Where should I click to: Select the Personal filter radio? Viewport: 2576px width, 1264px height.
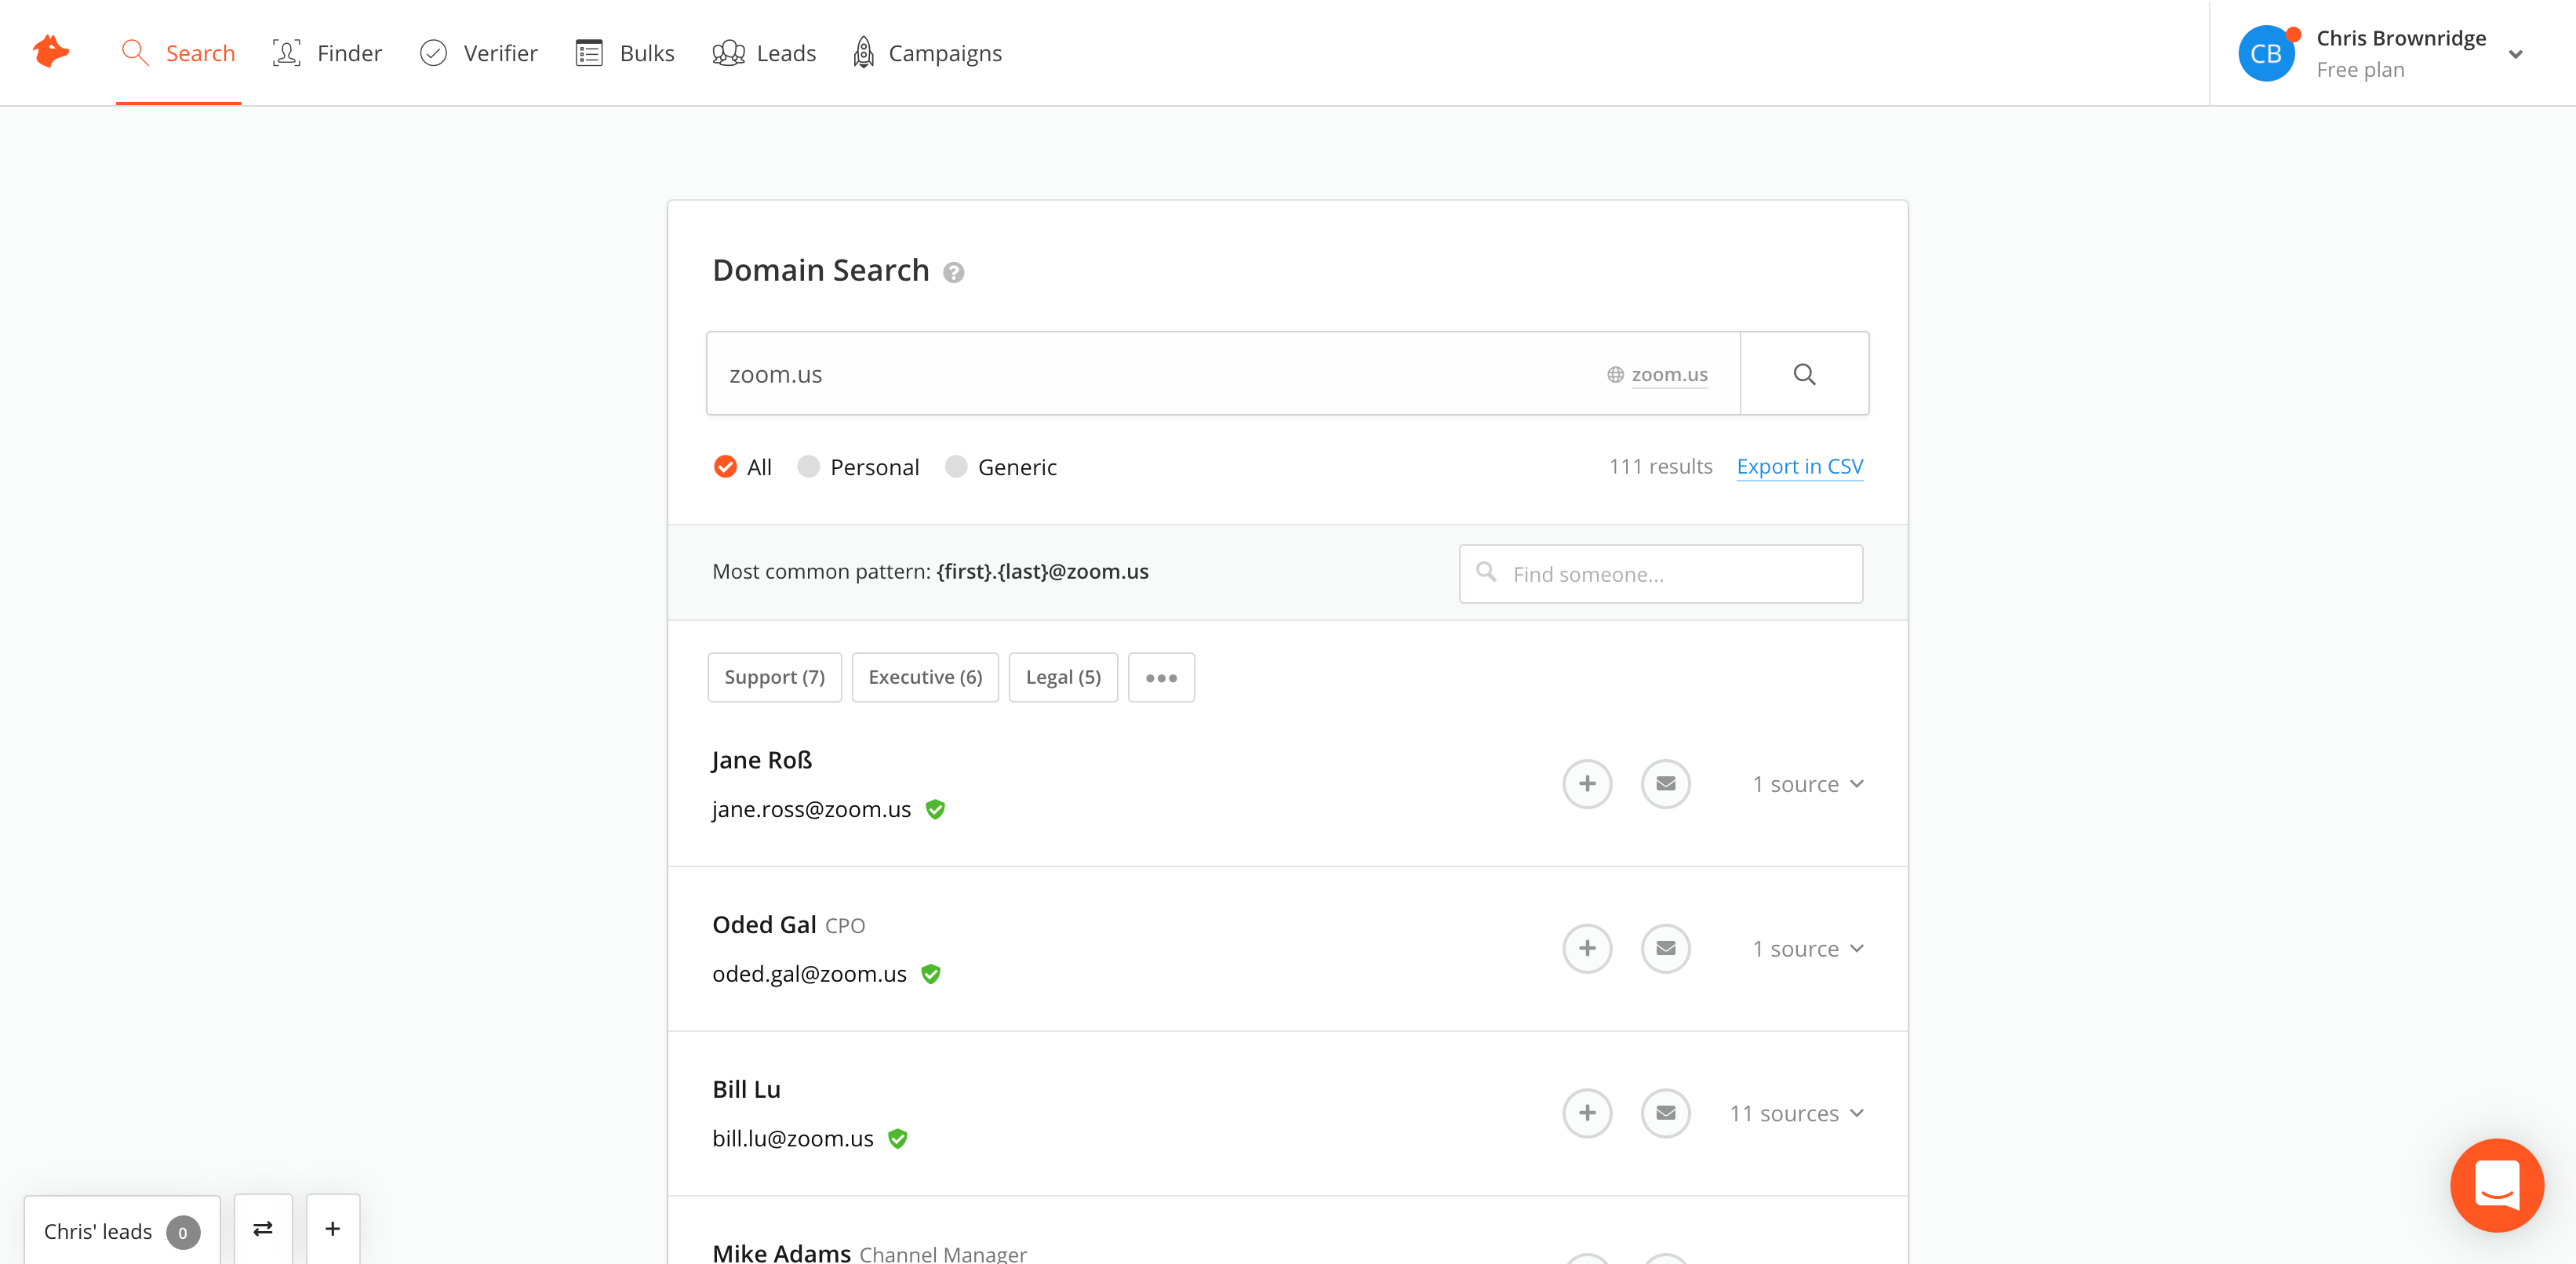(x=808, y=467)
